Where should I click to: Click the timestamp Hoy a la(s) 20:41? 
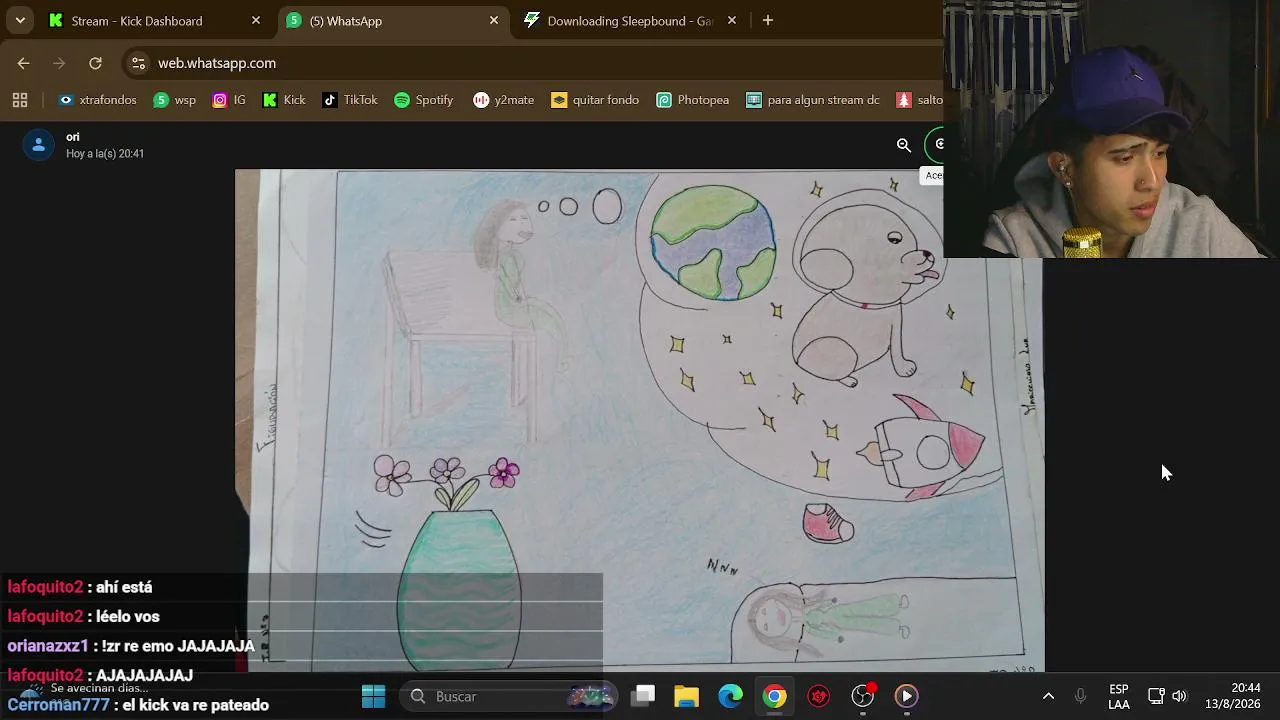[105, 154]
